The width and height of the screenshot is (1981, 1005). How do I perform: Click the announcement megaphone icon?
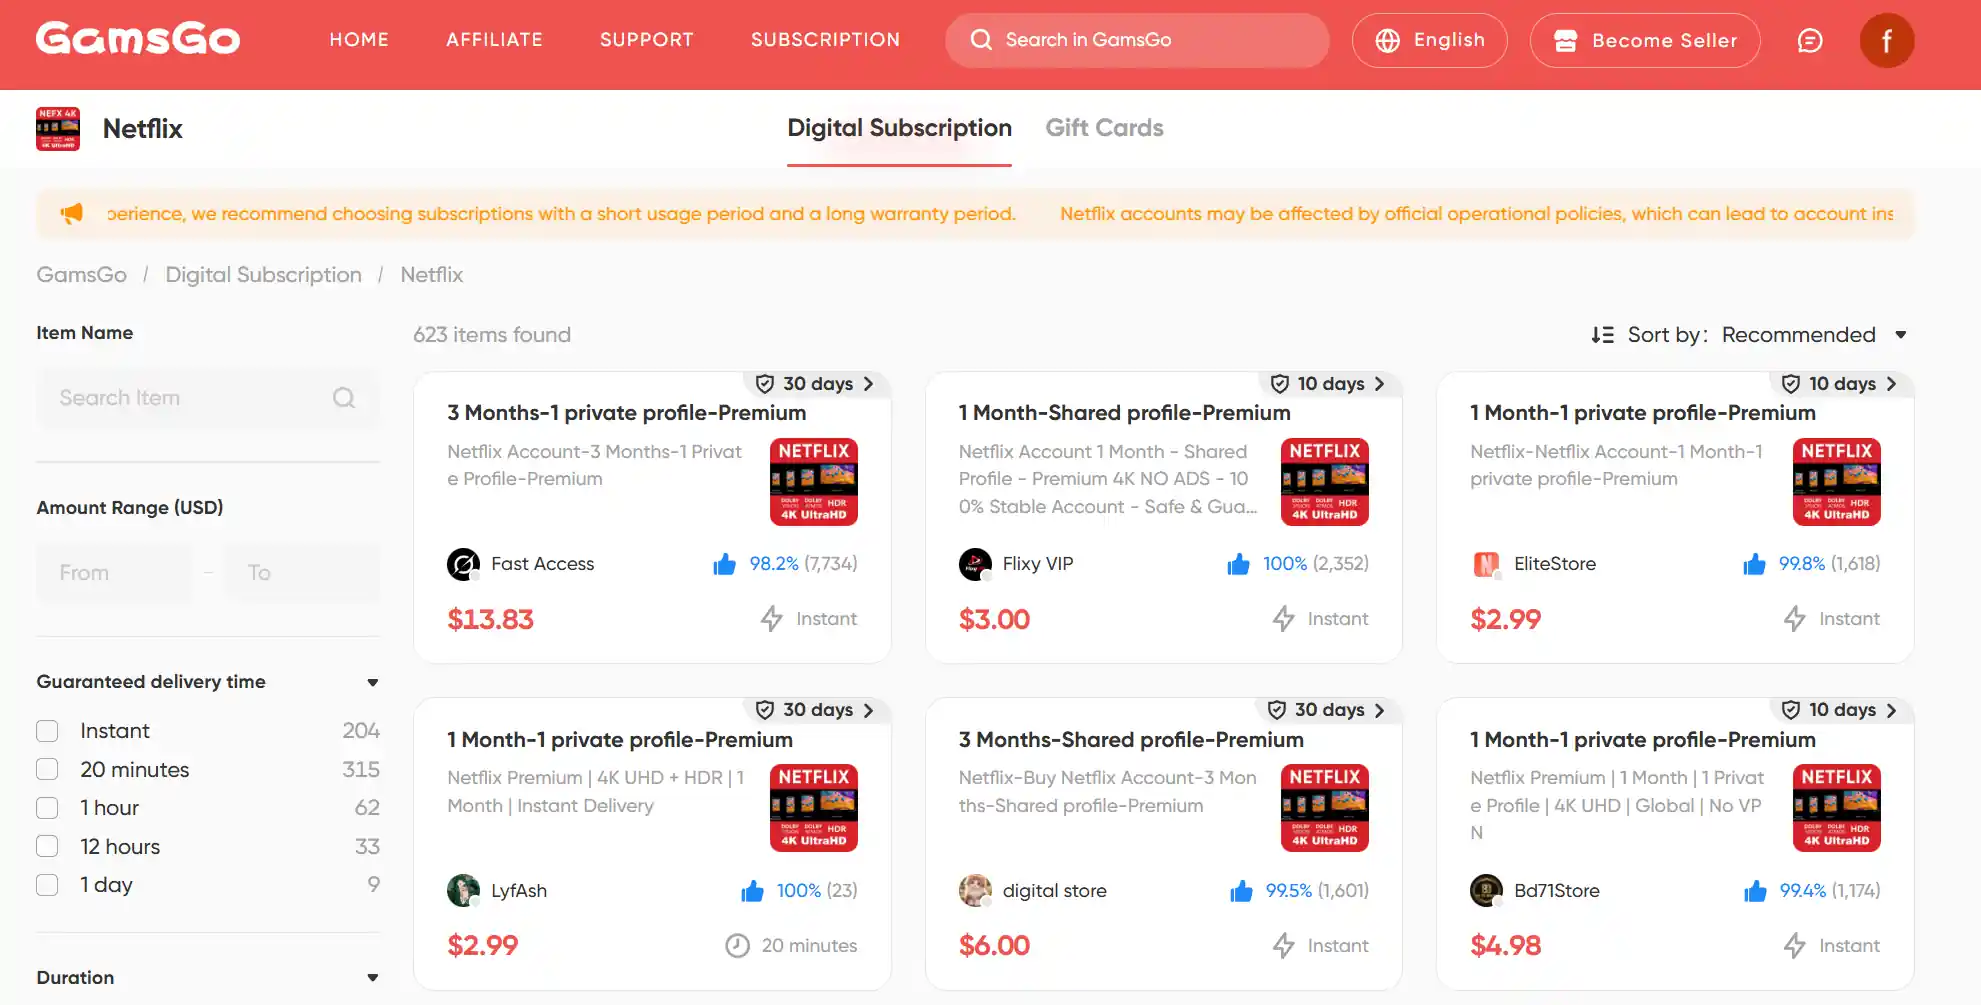click(x=72, y=213)
